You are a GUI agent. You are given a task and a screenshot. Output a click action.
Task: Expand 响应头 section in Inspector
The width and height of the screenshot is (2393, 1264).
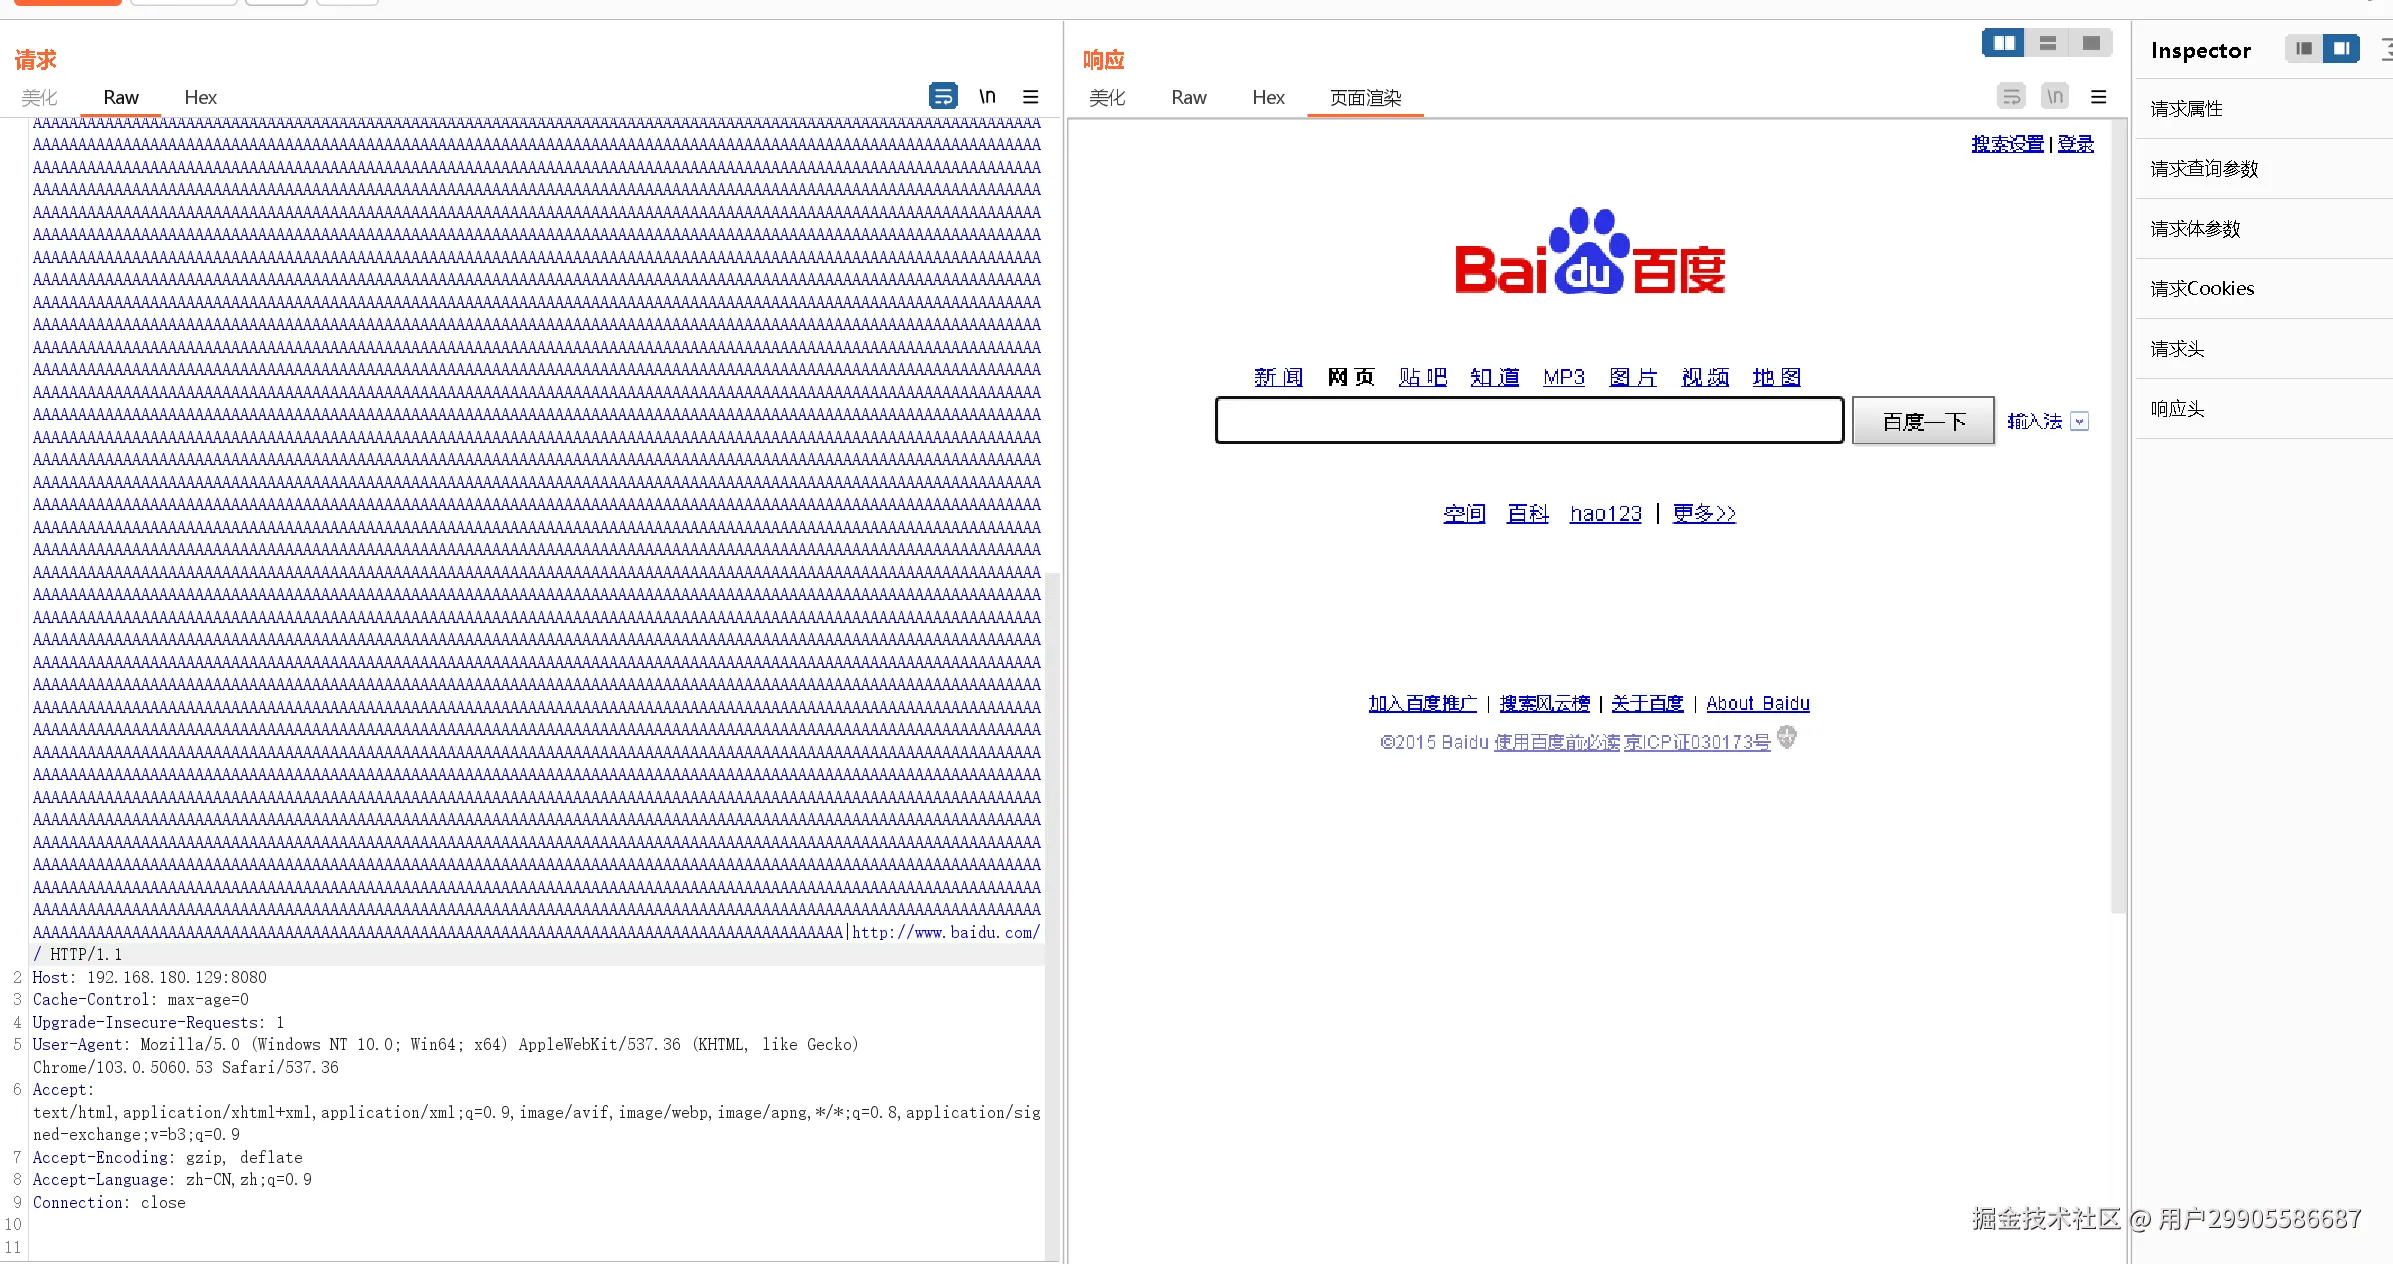pyautogui.click(x=2264, y=408)
